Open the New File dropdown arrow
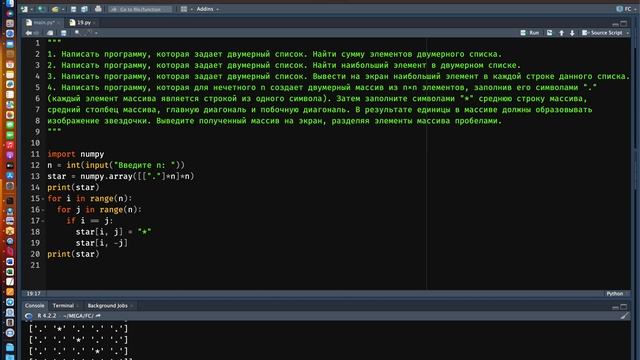Viewport: 640px width, 360px height. tap(31, 9)
